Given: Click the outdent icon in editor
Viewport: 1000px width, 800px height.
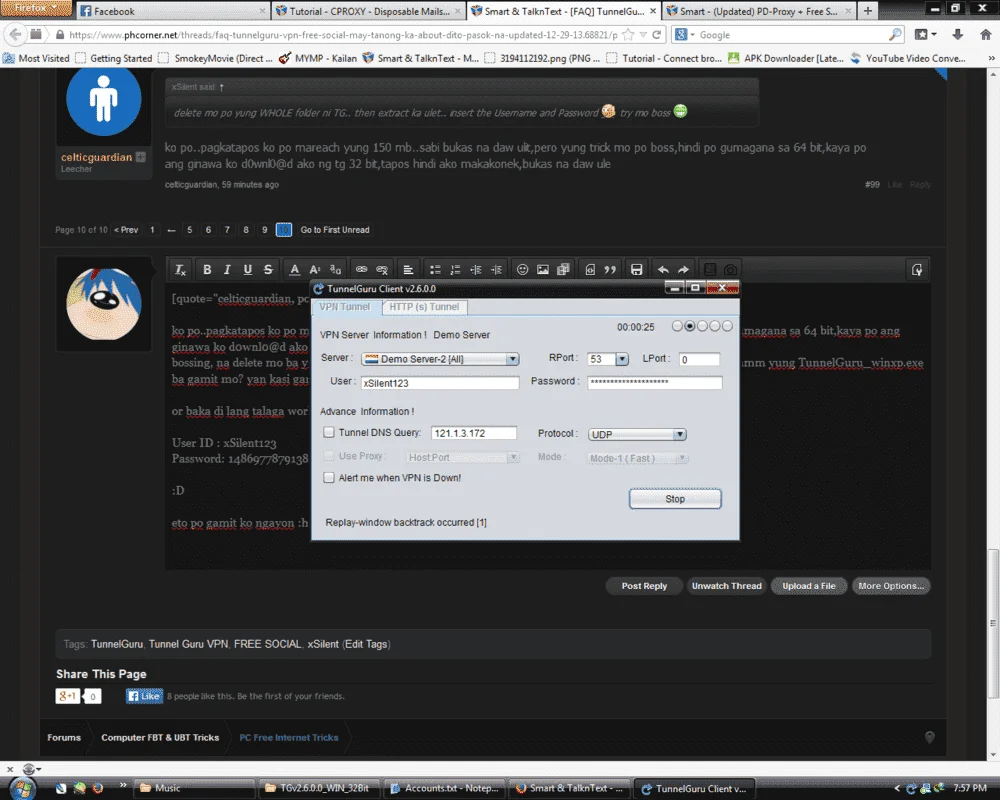Looking at the screenshot, I should pyautogui.click(x=476, y=270).
